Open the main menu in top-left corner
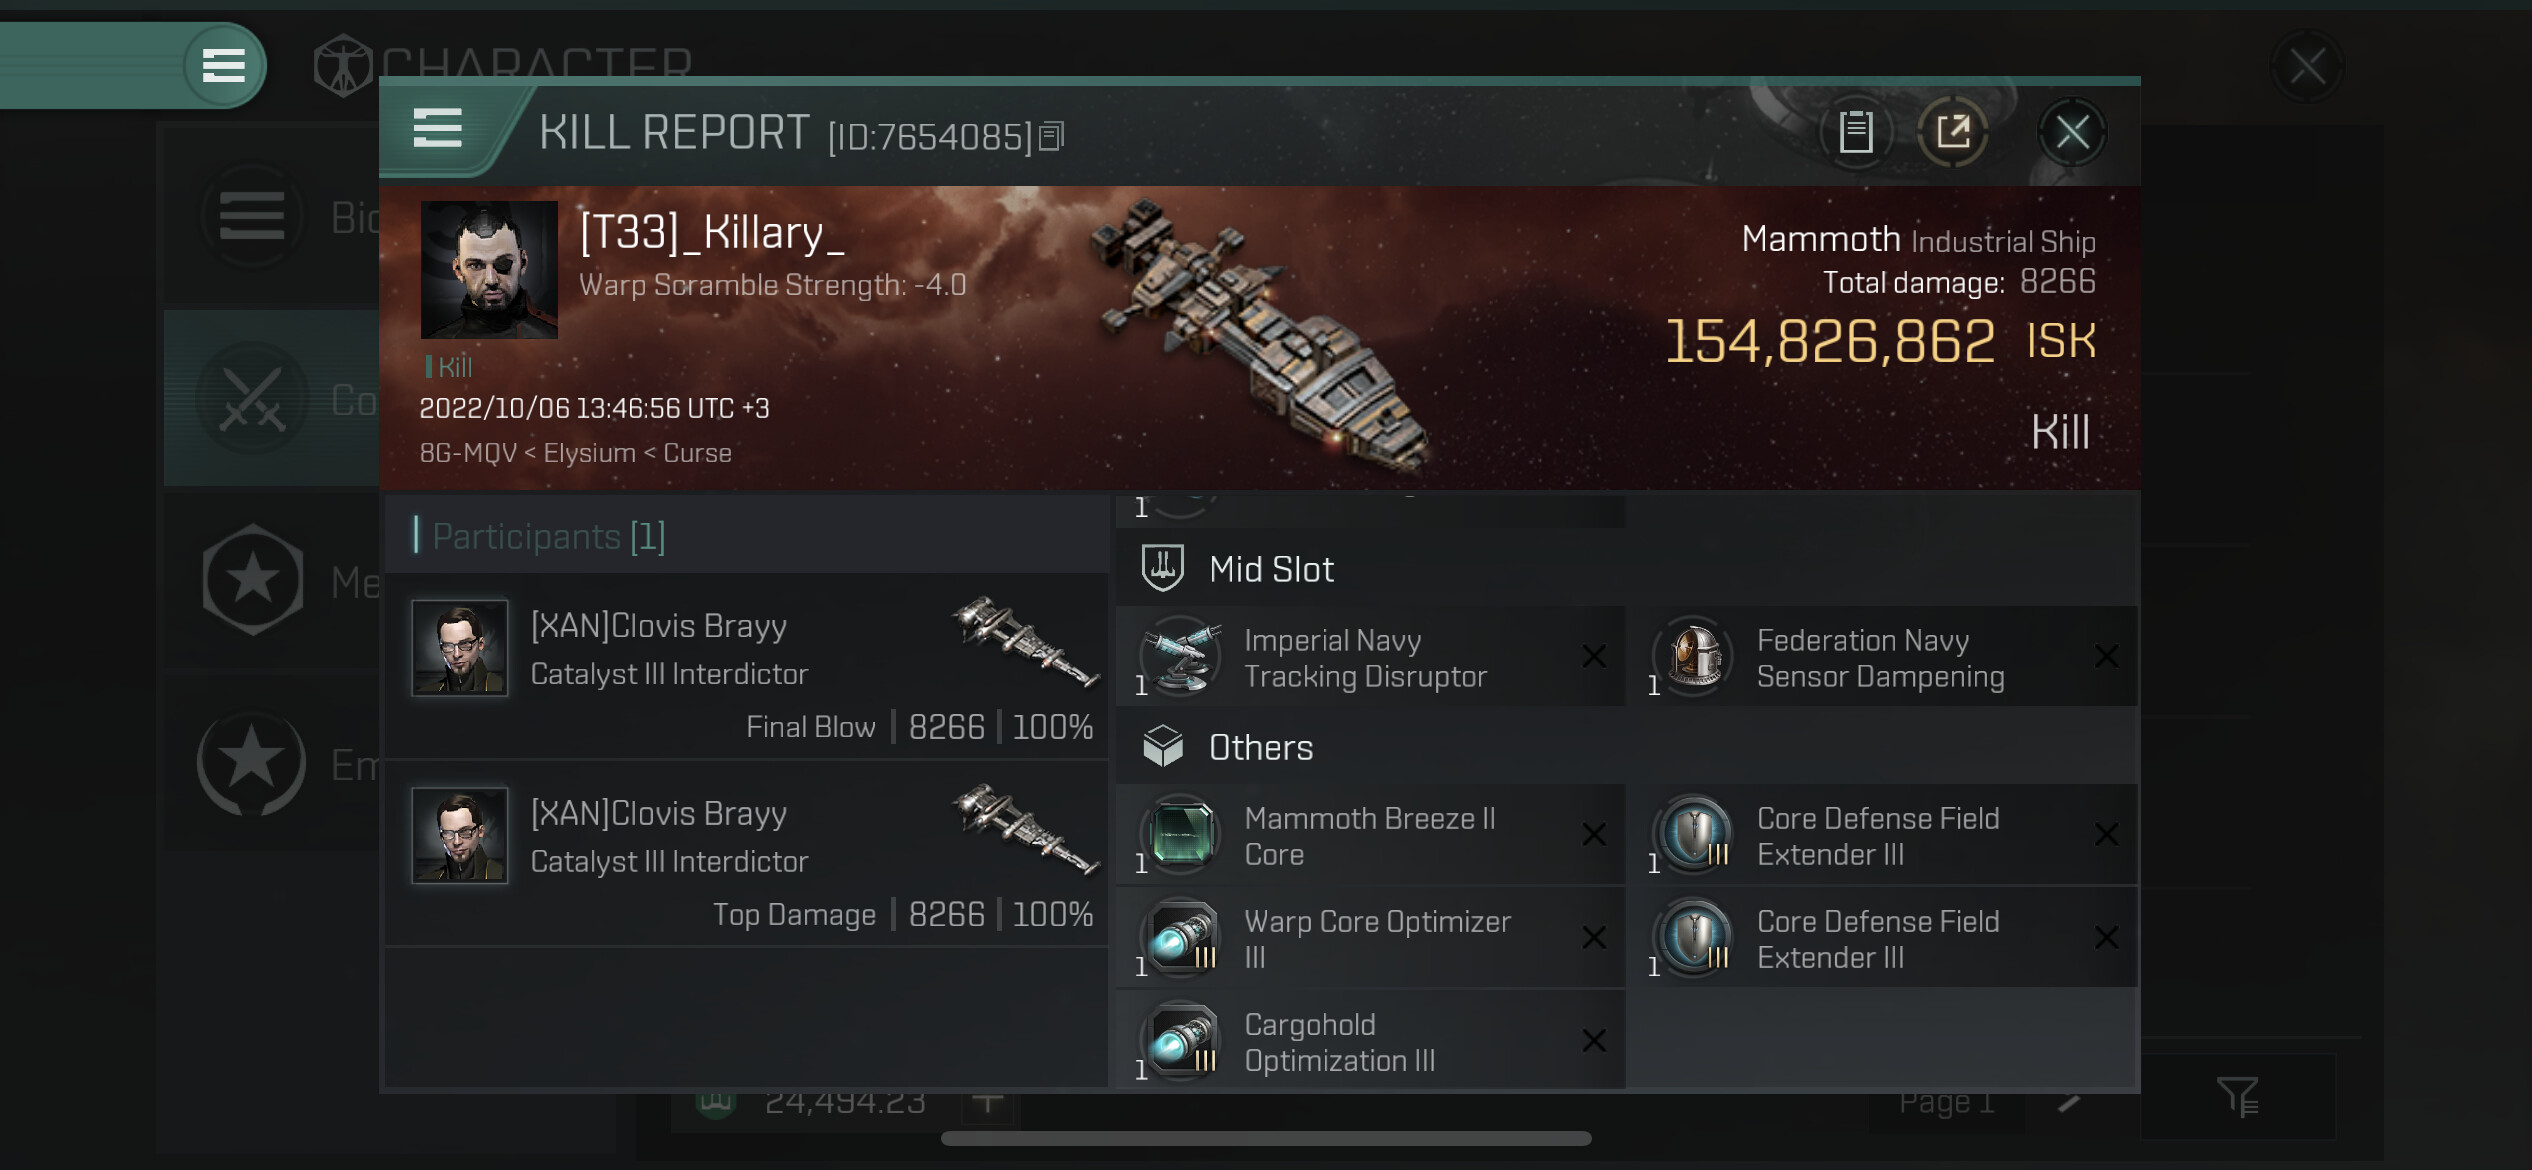Image resolution: width=2532 pixels, height=1170 pixels. [224, 66]
